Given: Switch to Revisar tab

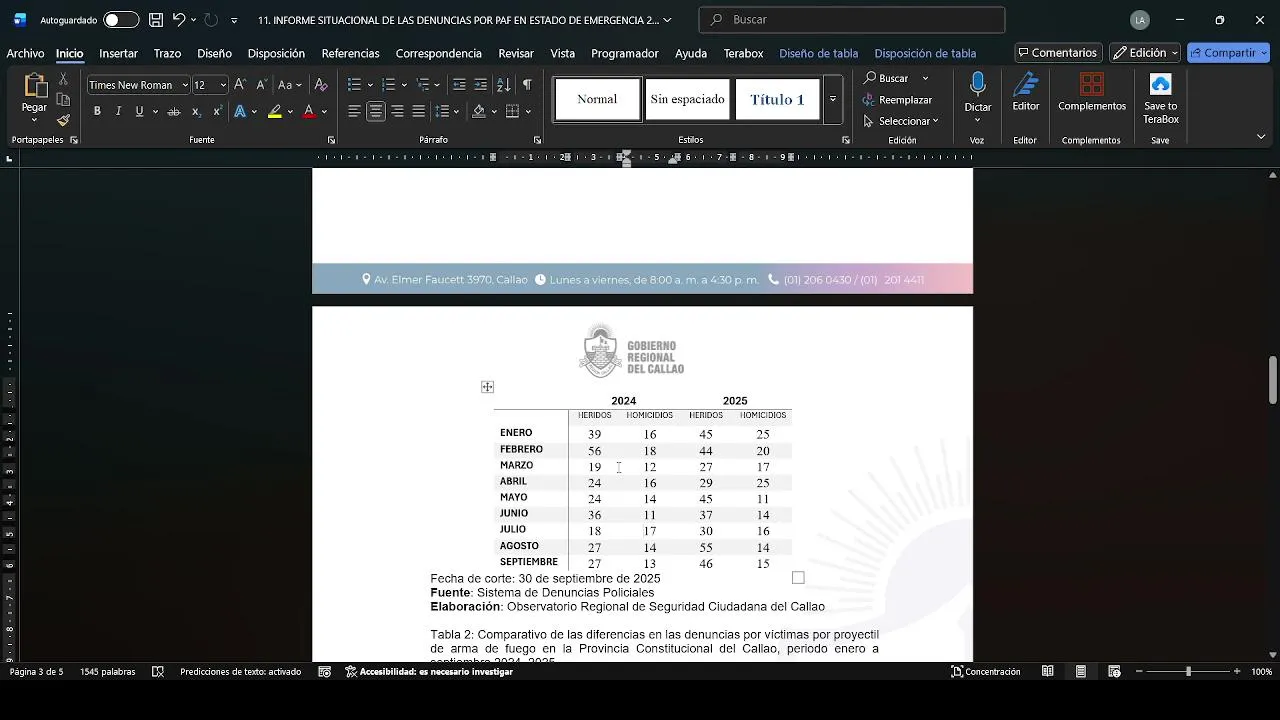Looking at the screenshot, I should [x=516, y=53].
